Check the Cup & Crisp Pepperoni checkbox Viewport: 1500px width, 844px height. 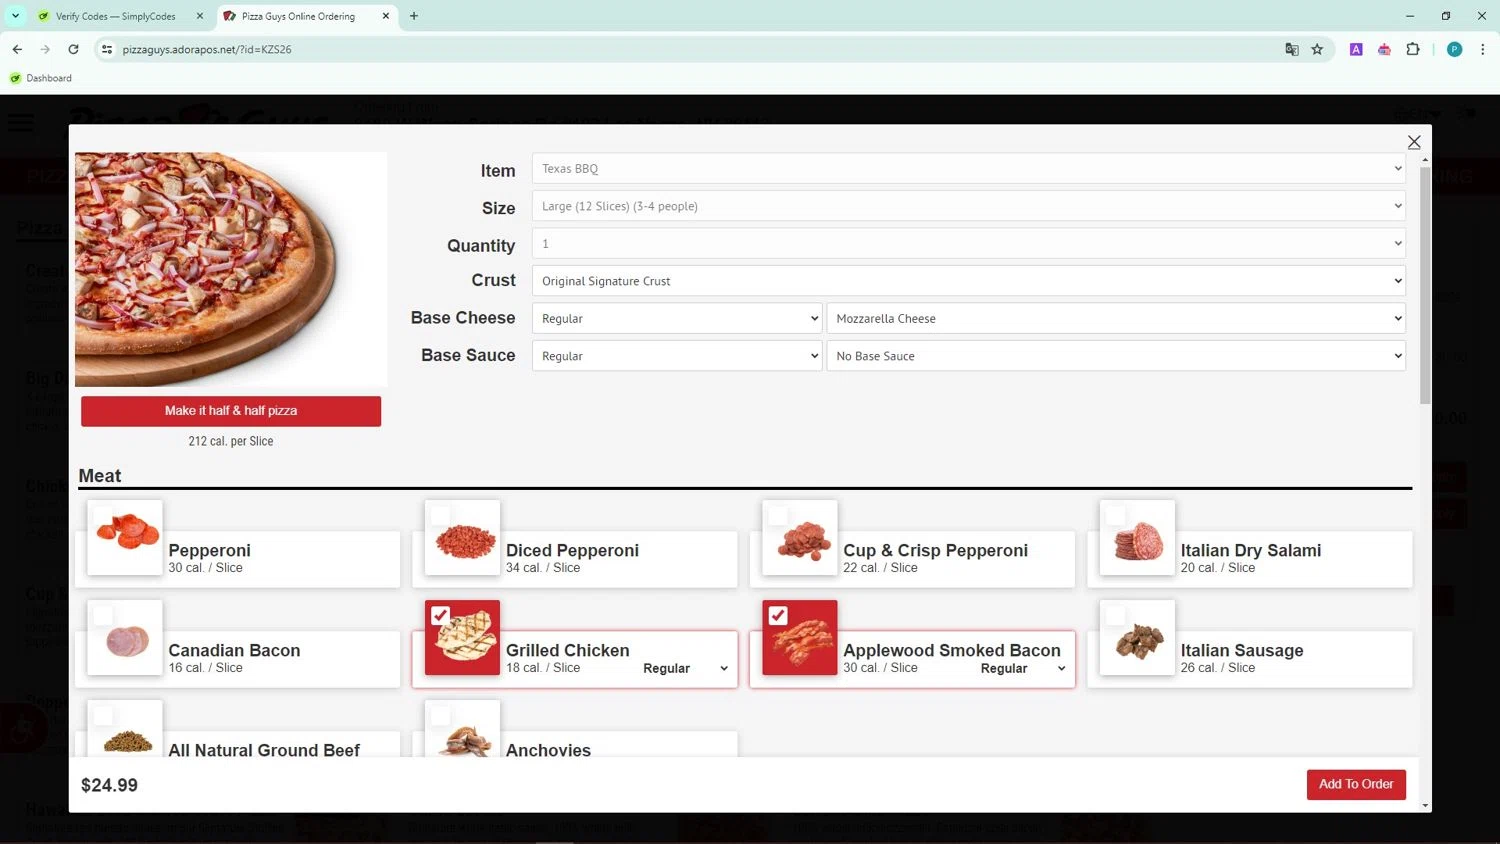(x=778, y=516)
